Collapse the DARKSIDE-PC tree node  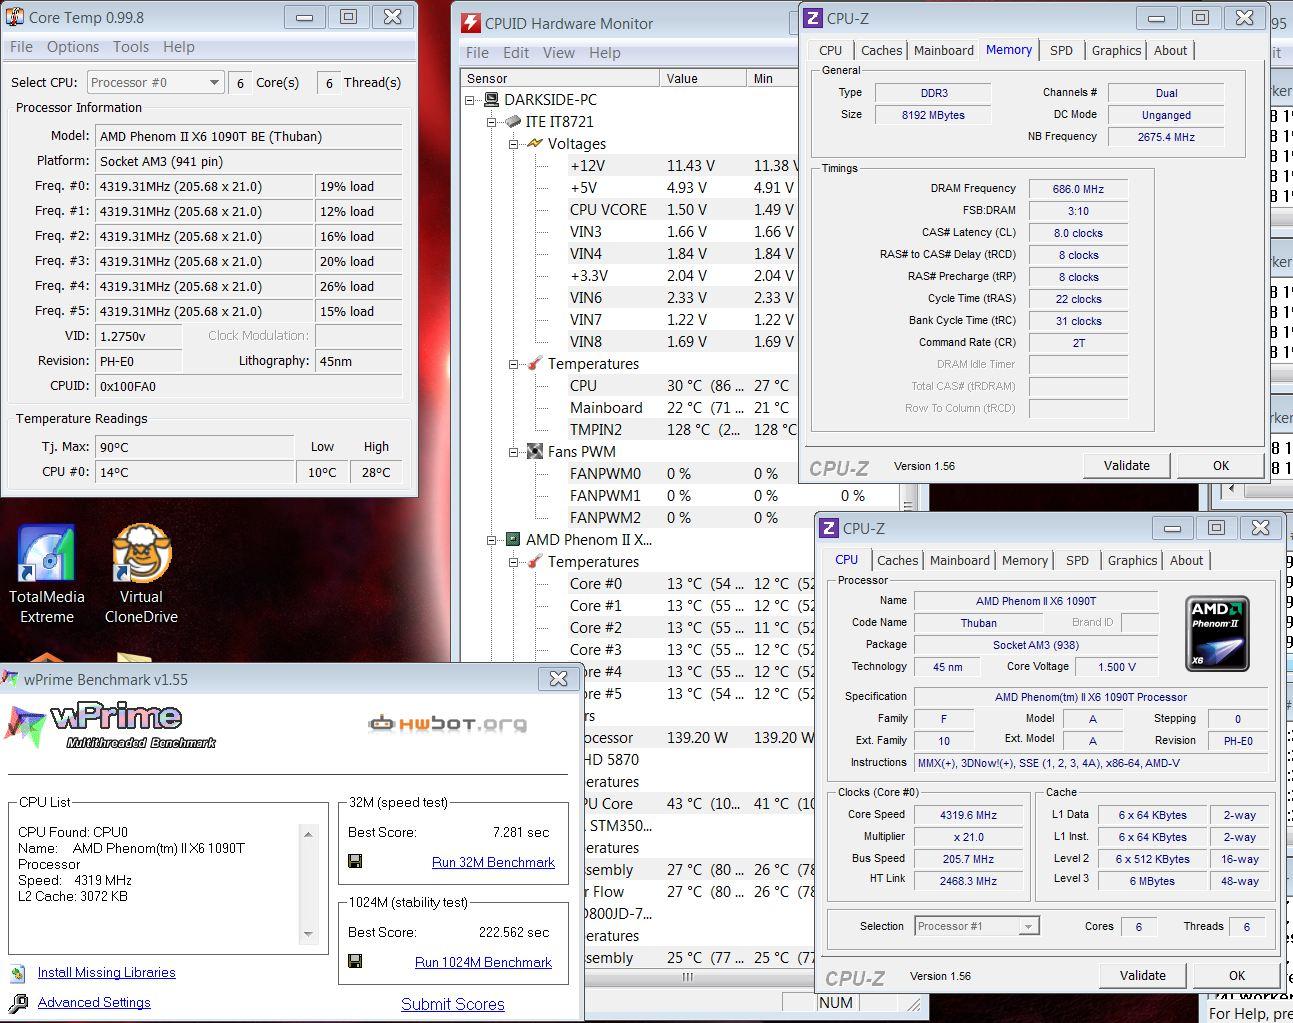470,100
